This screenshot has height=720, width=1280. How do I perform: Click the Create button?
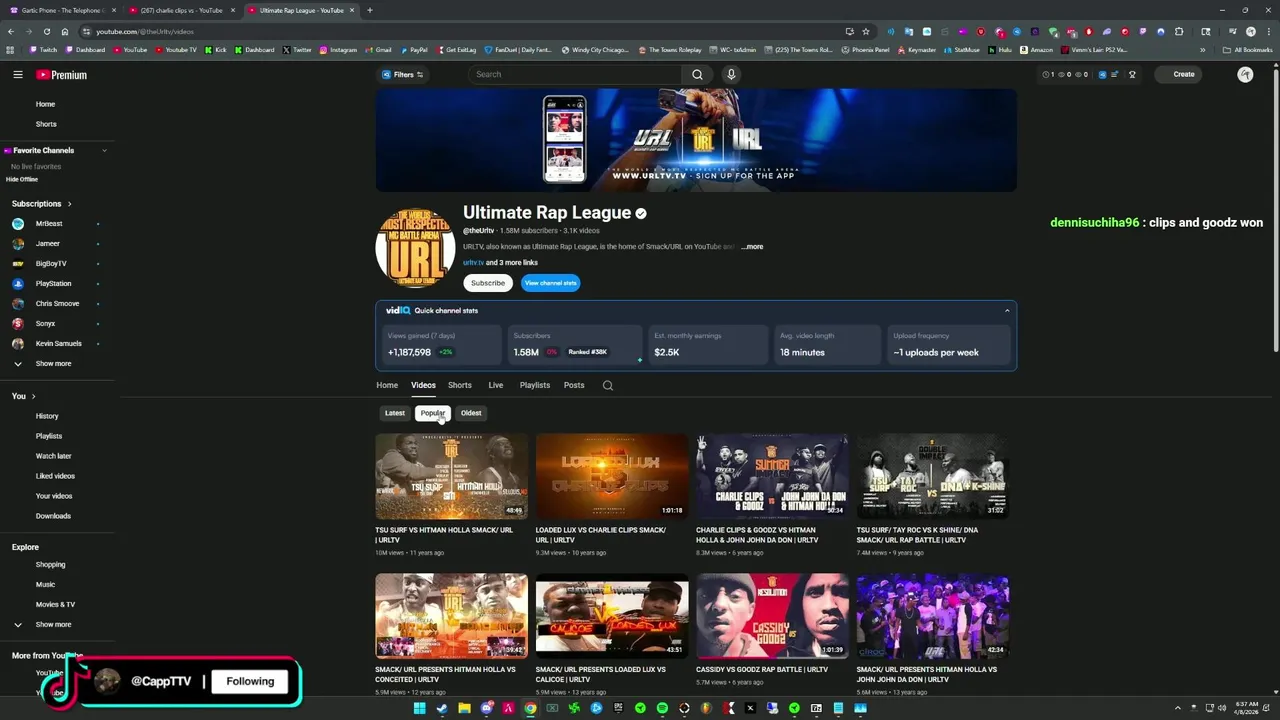pyautogui.click(x=1177, y=74)
